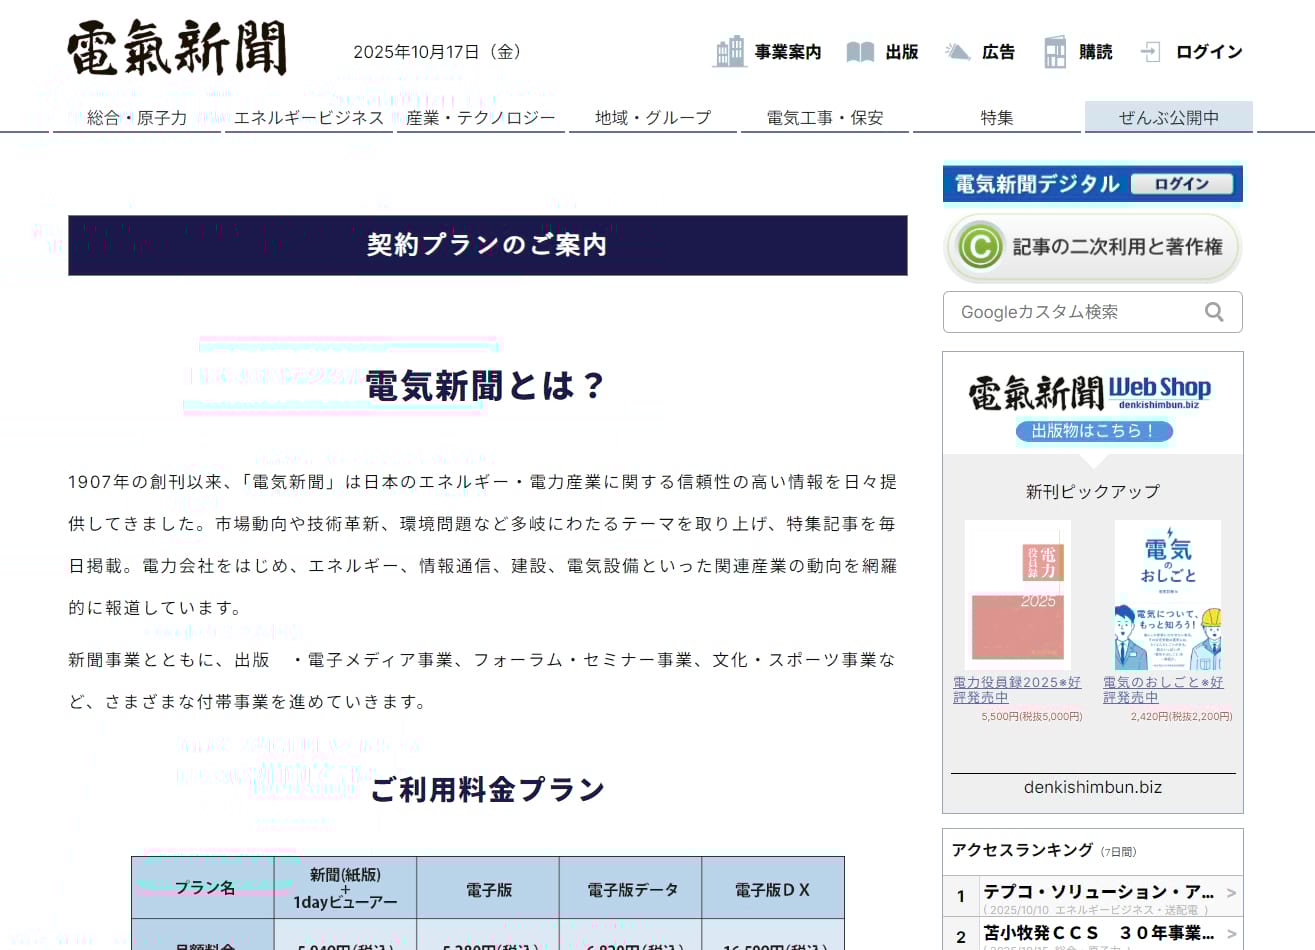Image resolution: width=1315 pixels, height=950 pixels.
Task: Open the 産業・テクノロジー section
Action: tap(481, 118)
